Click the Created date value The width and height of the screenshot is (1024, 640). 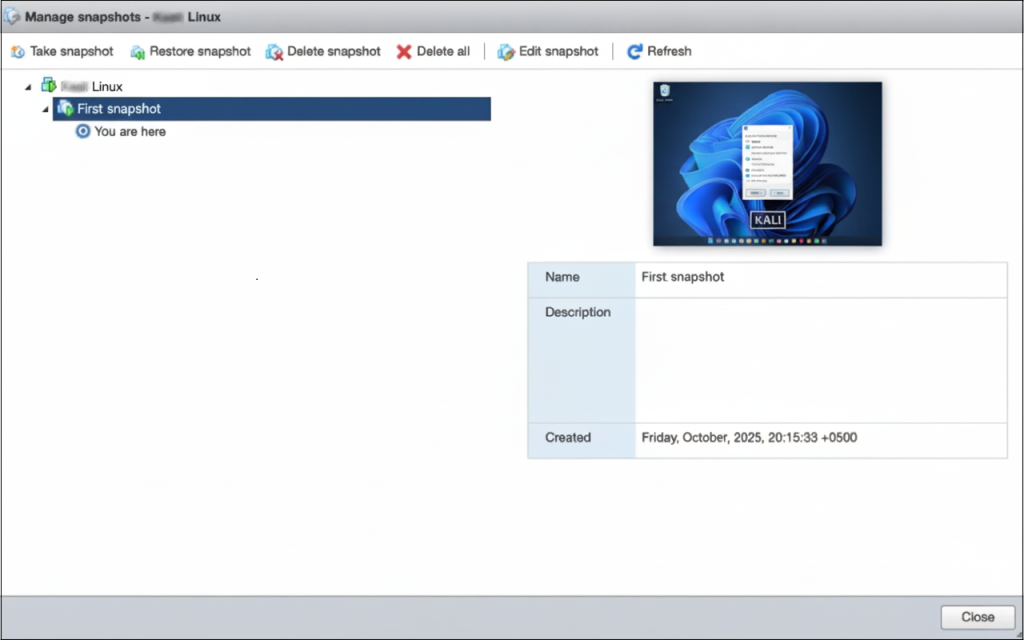[750, 437]
